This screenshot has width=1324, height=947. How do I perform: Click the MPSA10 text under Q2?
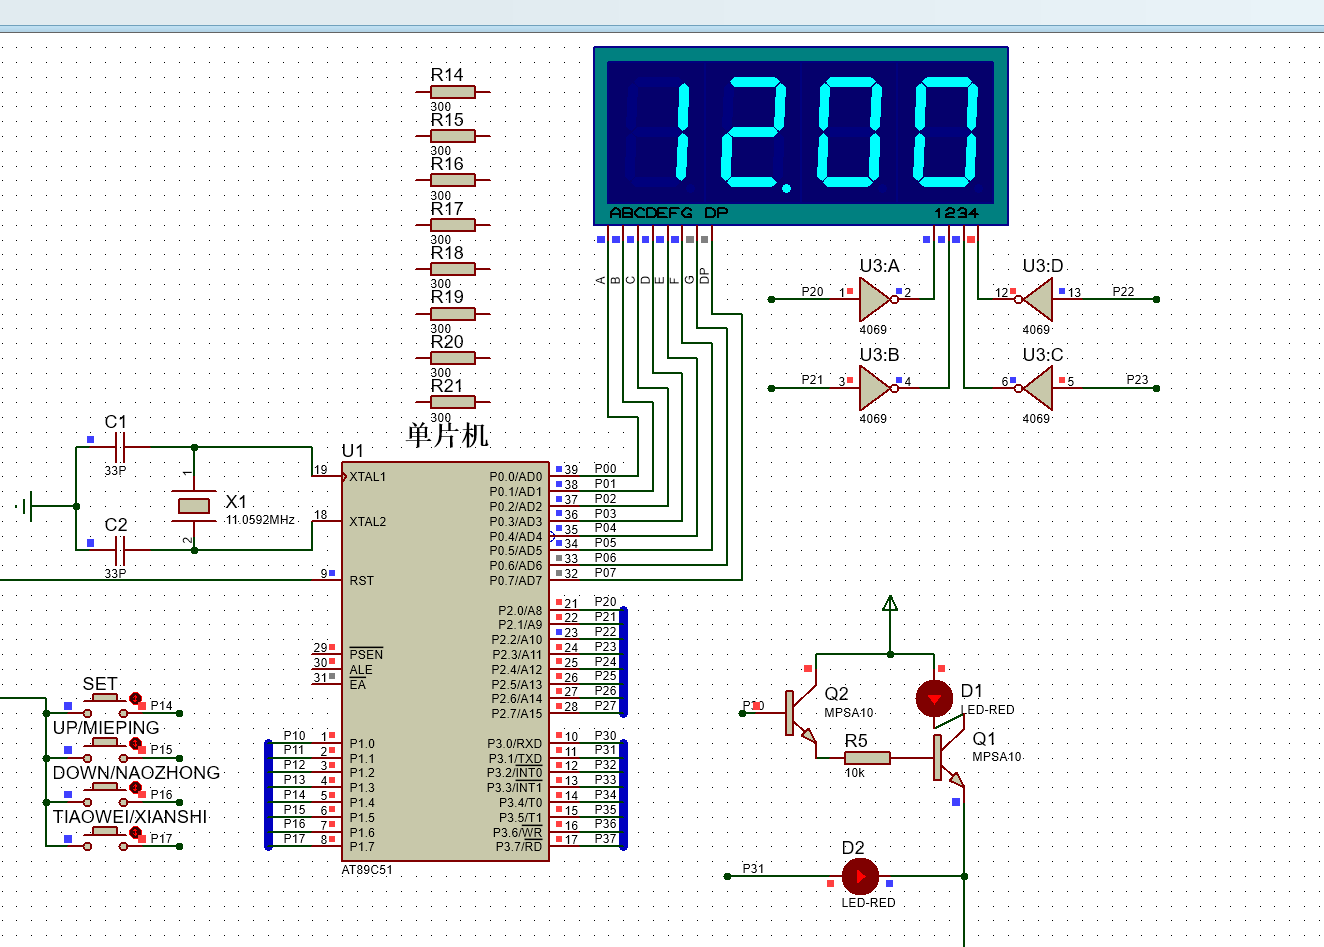(849, 713)
